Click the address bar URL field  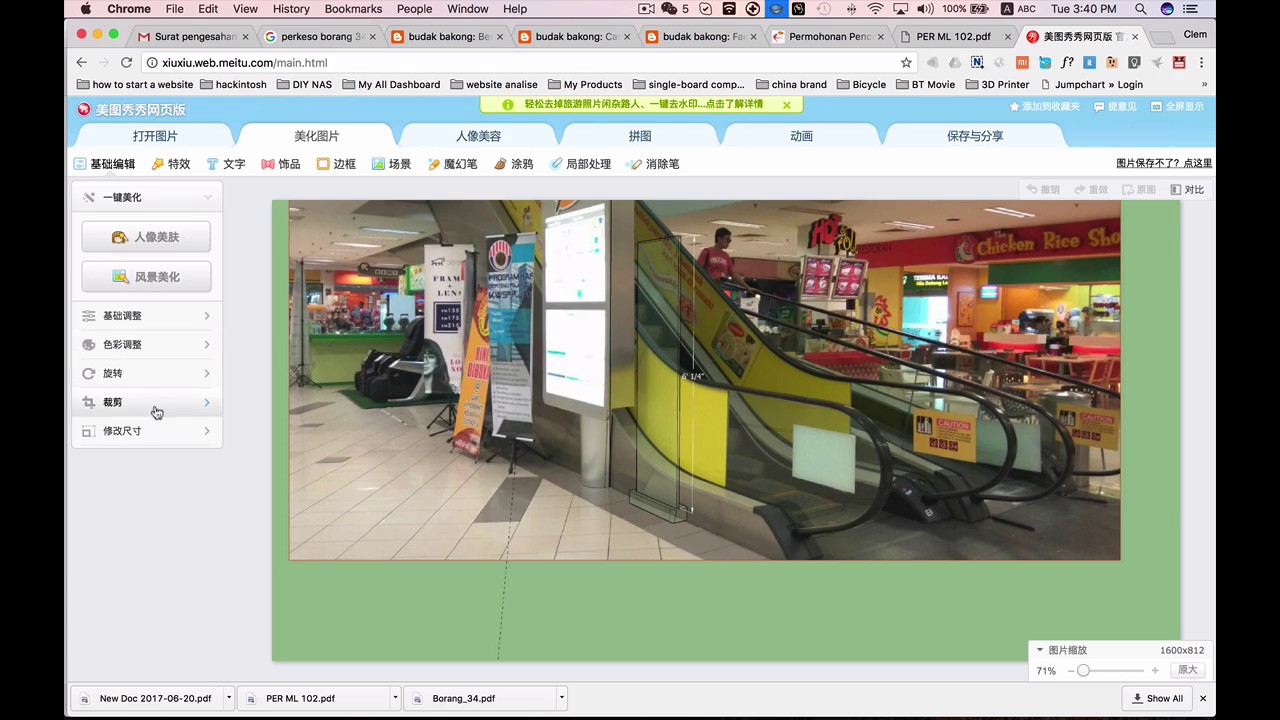(520, 62)
